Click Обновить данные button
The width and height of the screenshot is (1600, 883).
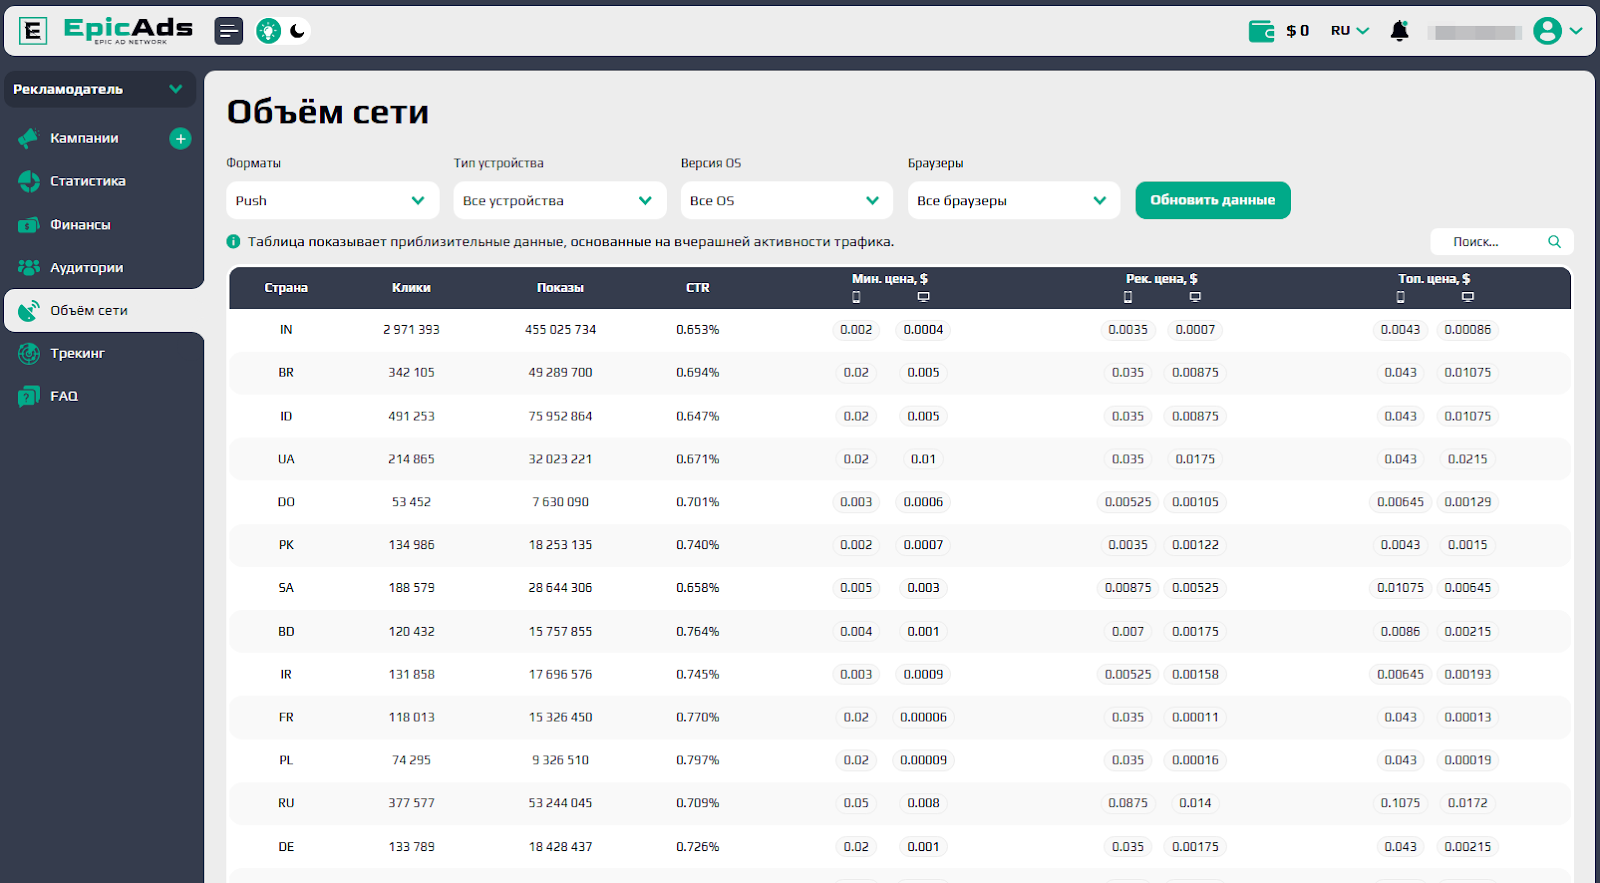1212,200
